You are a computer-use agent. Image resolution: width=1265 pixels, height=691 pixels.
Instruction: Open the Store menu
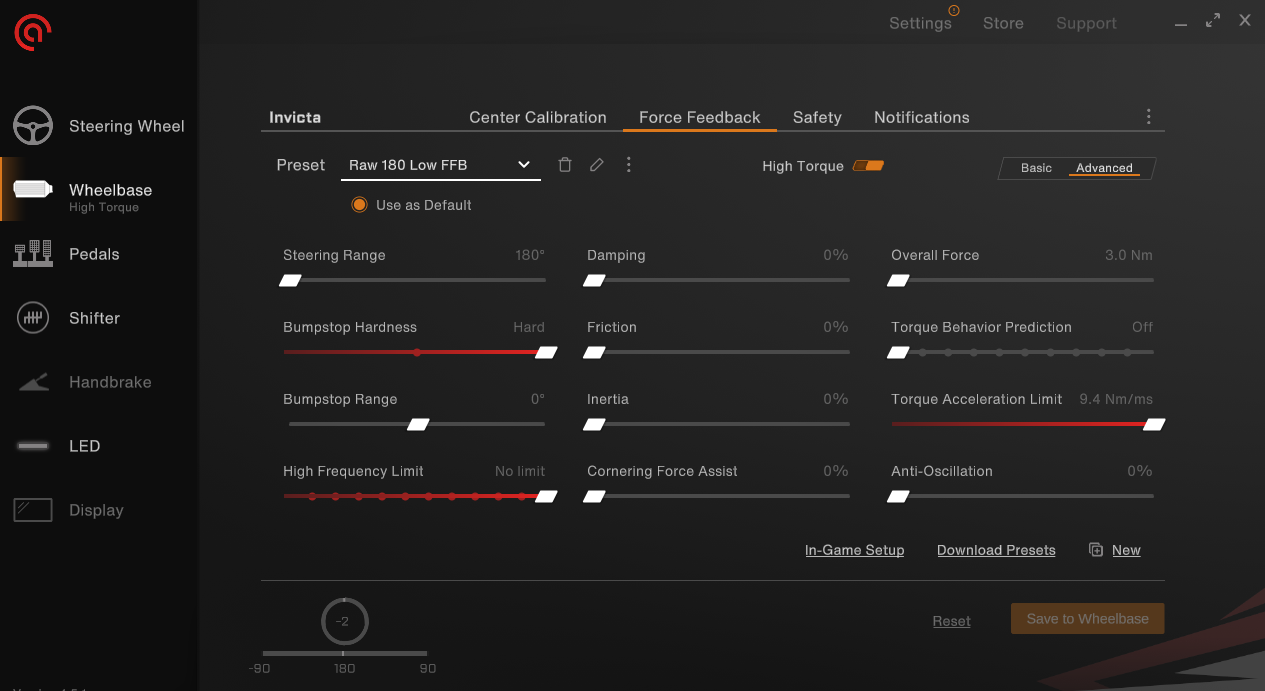[x=1003, y=23]
